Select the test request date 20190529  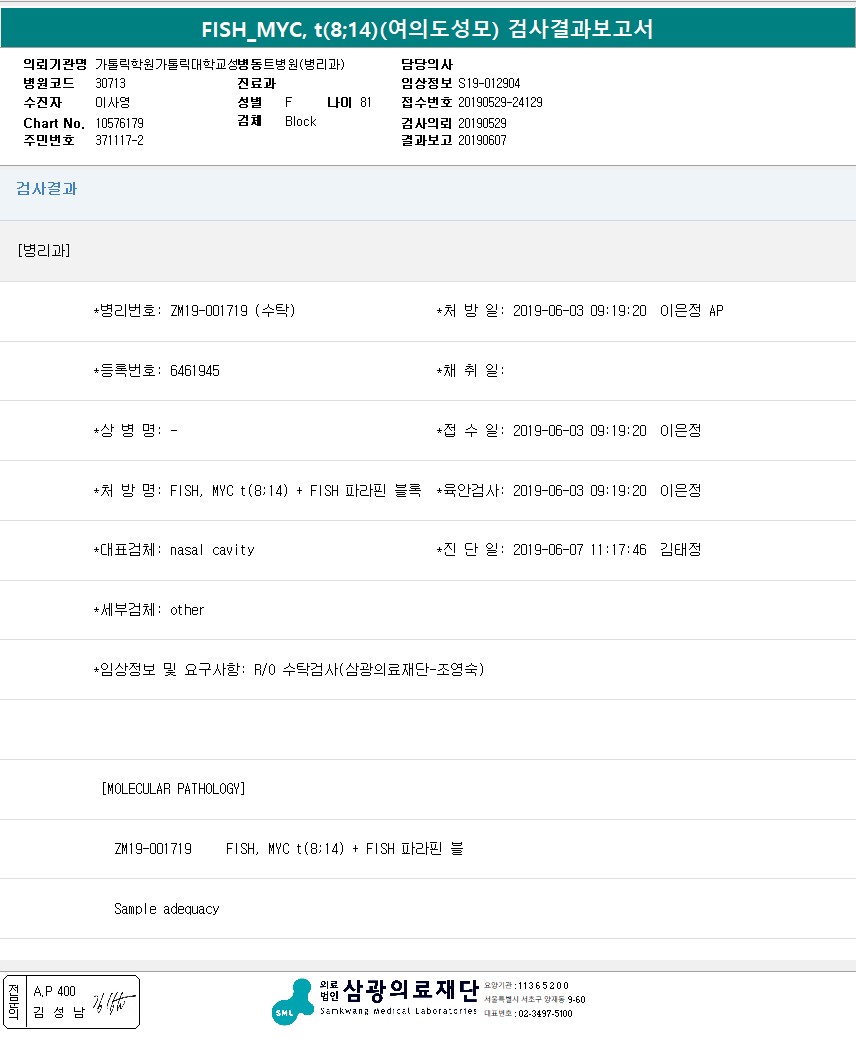click(482, 123)
